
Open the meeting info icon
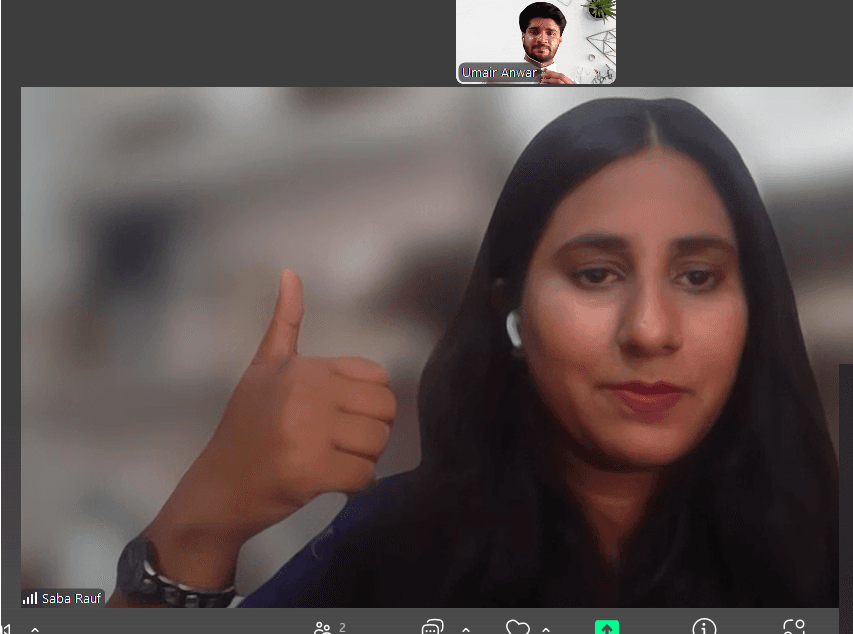pyautogui.click(x=704, y=626)
